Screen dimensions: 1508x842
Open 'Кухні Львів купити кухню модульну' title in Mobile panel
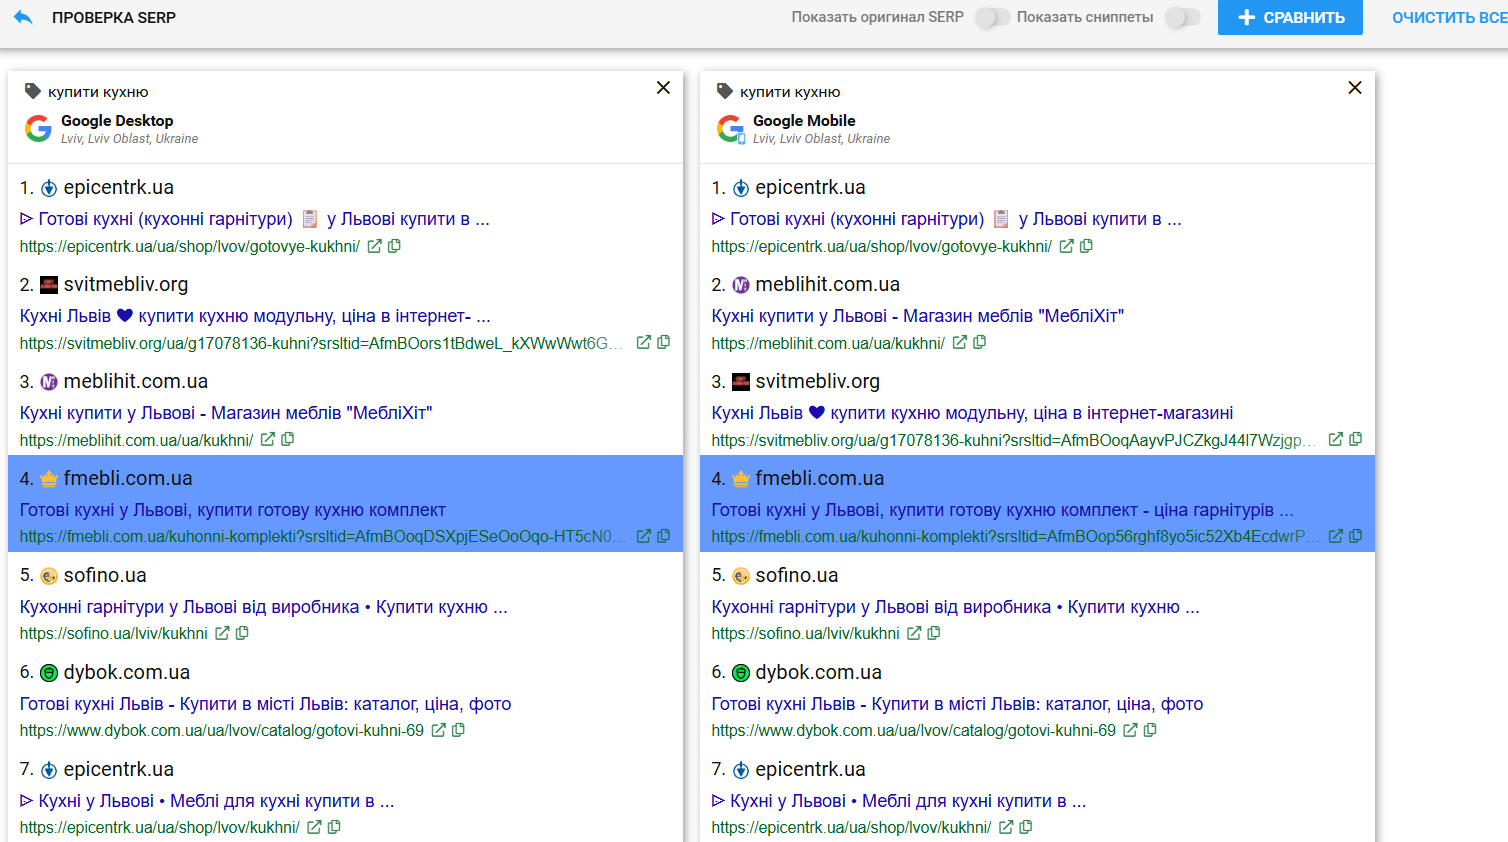972,413
